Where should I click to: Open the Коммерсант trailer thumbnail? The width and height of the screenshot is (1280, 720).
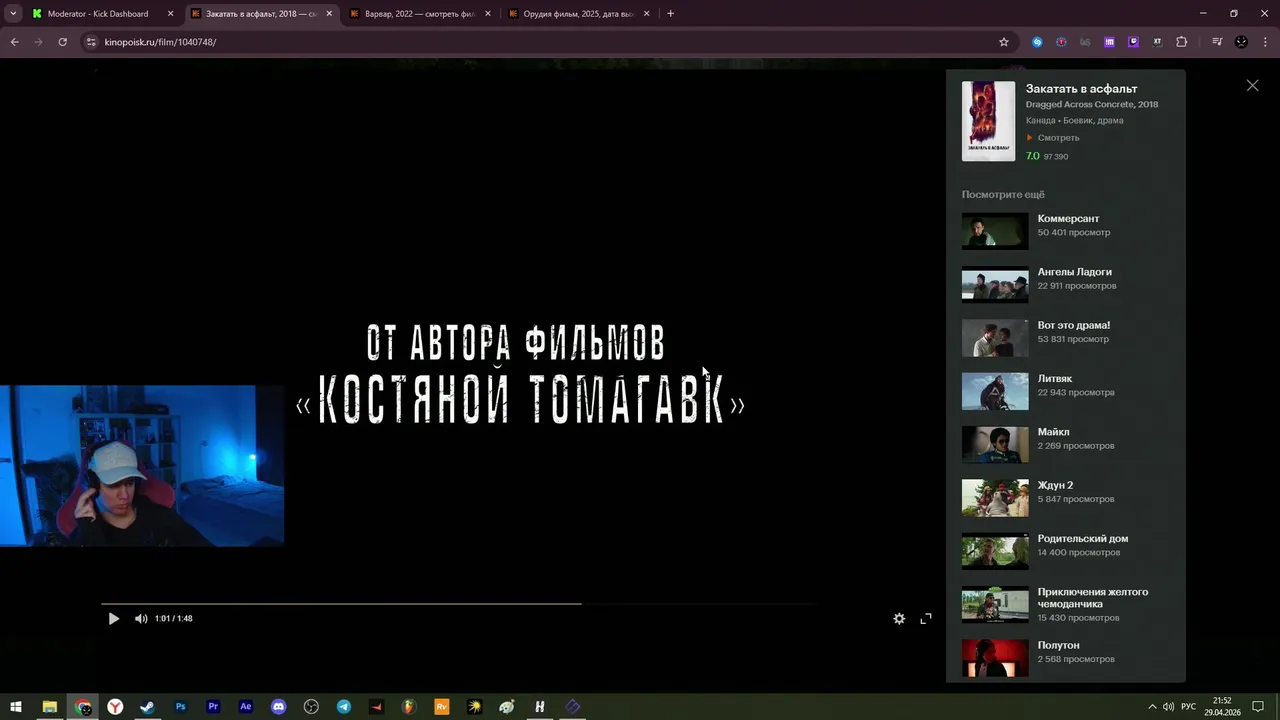pyautogui.click(x=995, y=231)
